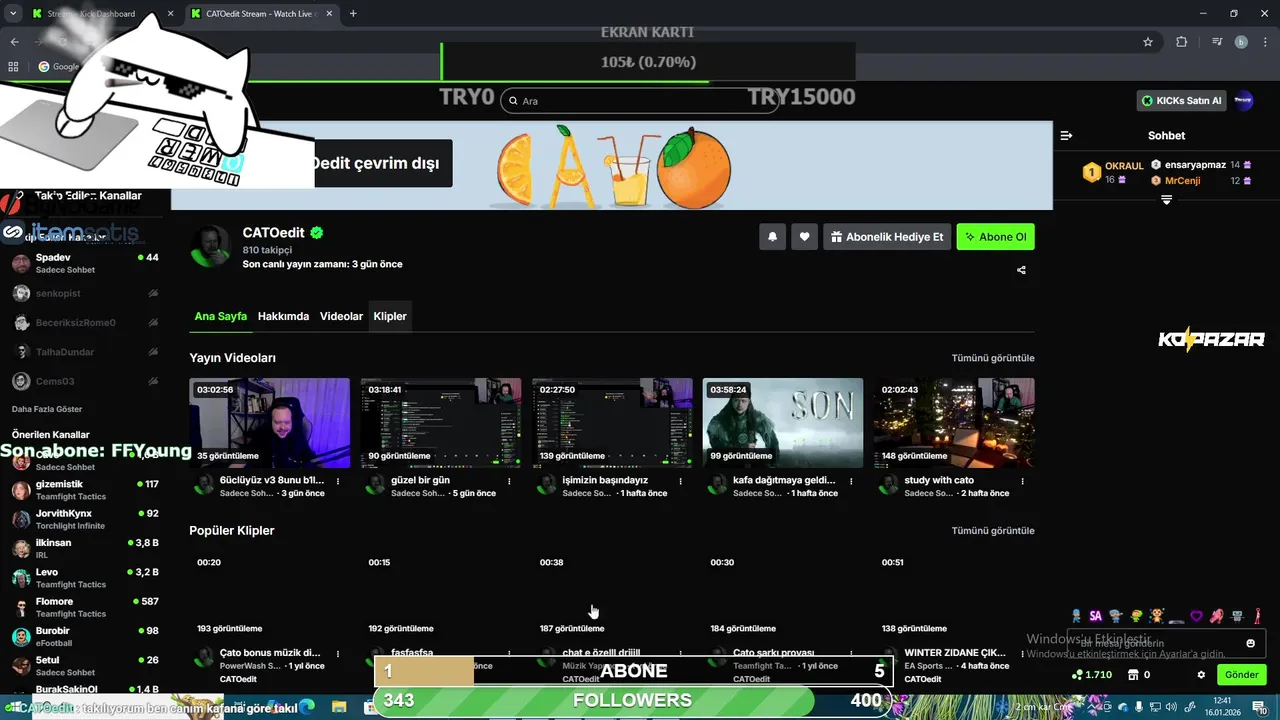Open chat settings gear icon
The width and height of the screenshot is (1280, 720).
1201,675
